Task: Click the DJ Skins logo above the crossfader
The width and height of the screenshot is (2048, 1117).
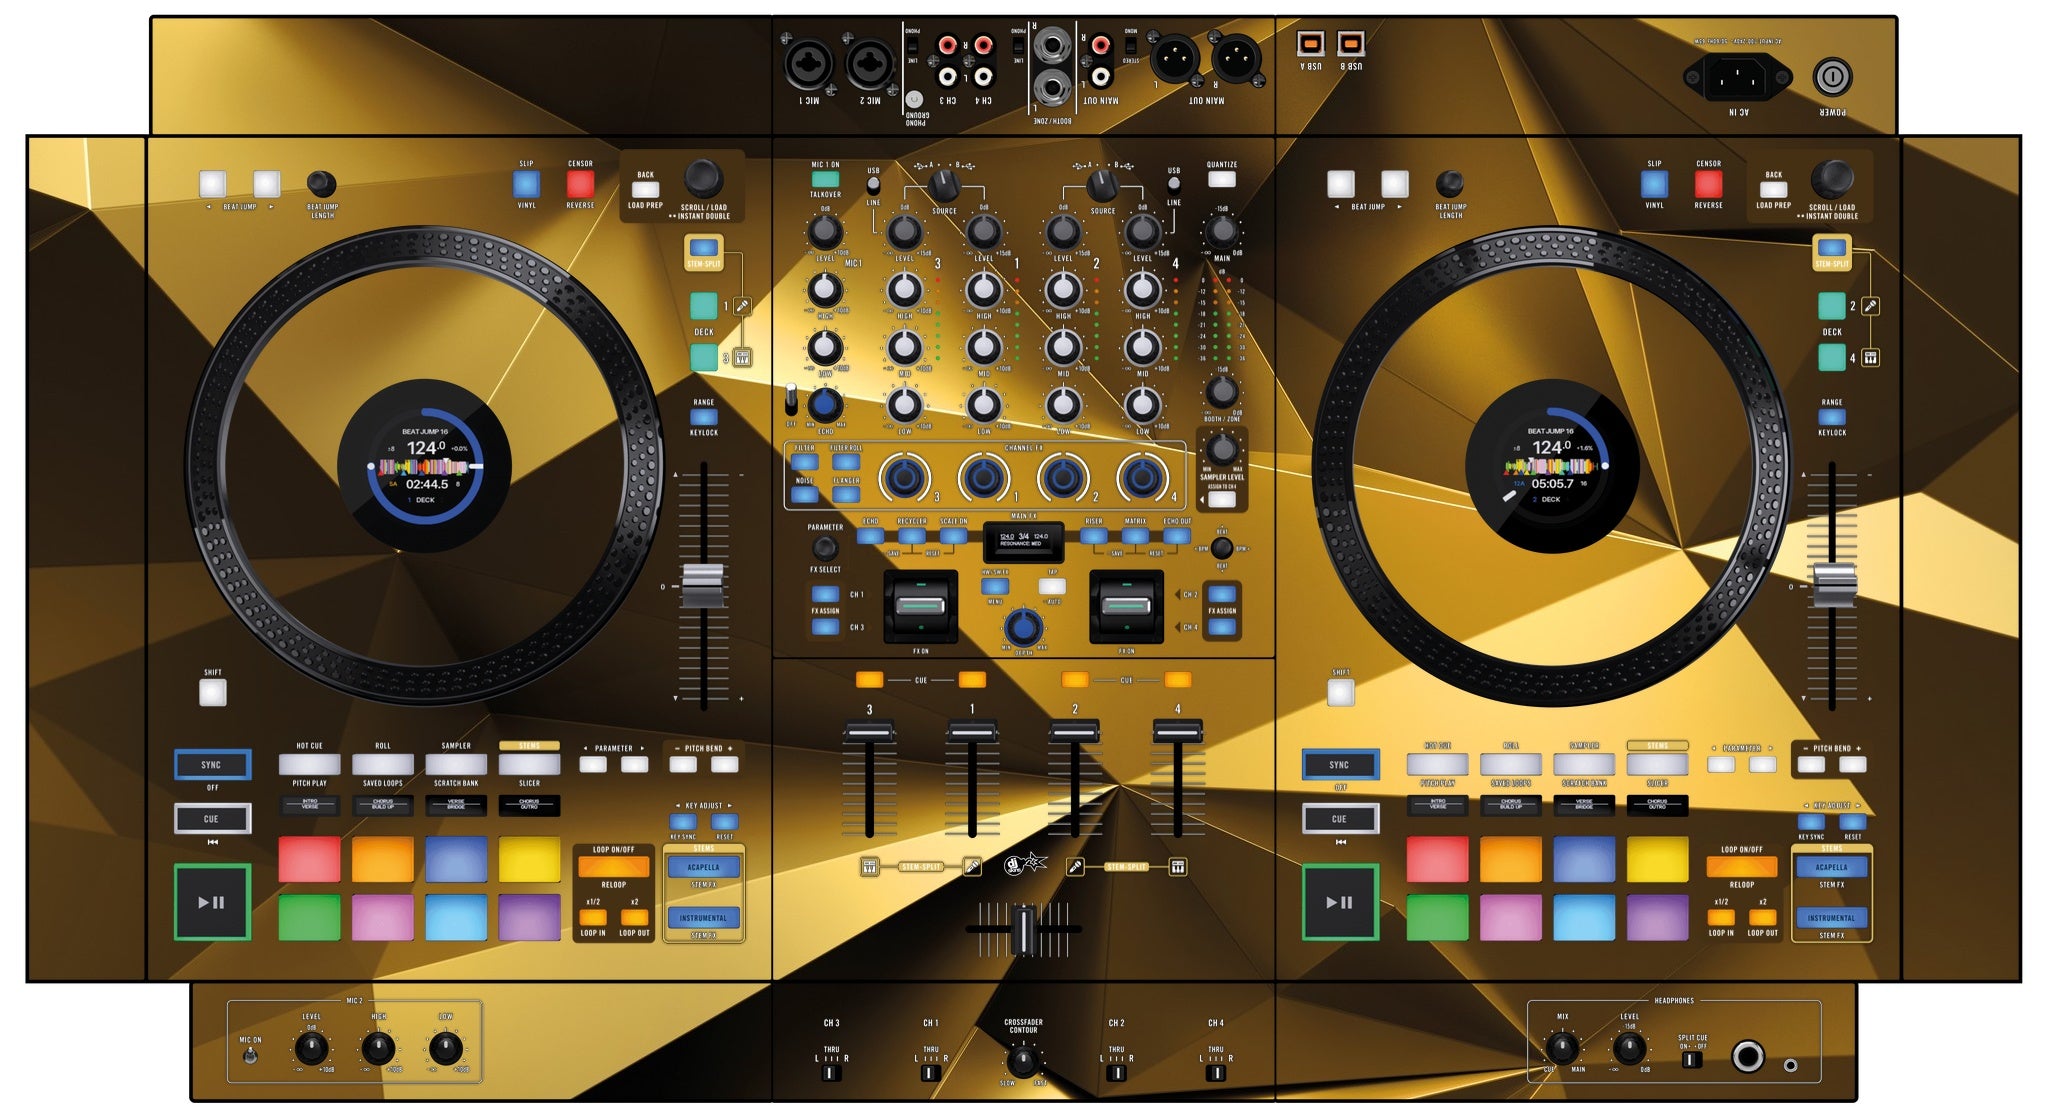Action: 1024,864
